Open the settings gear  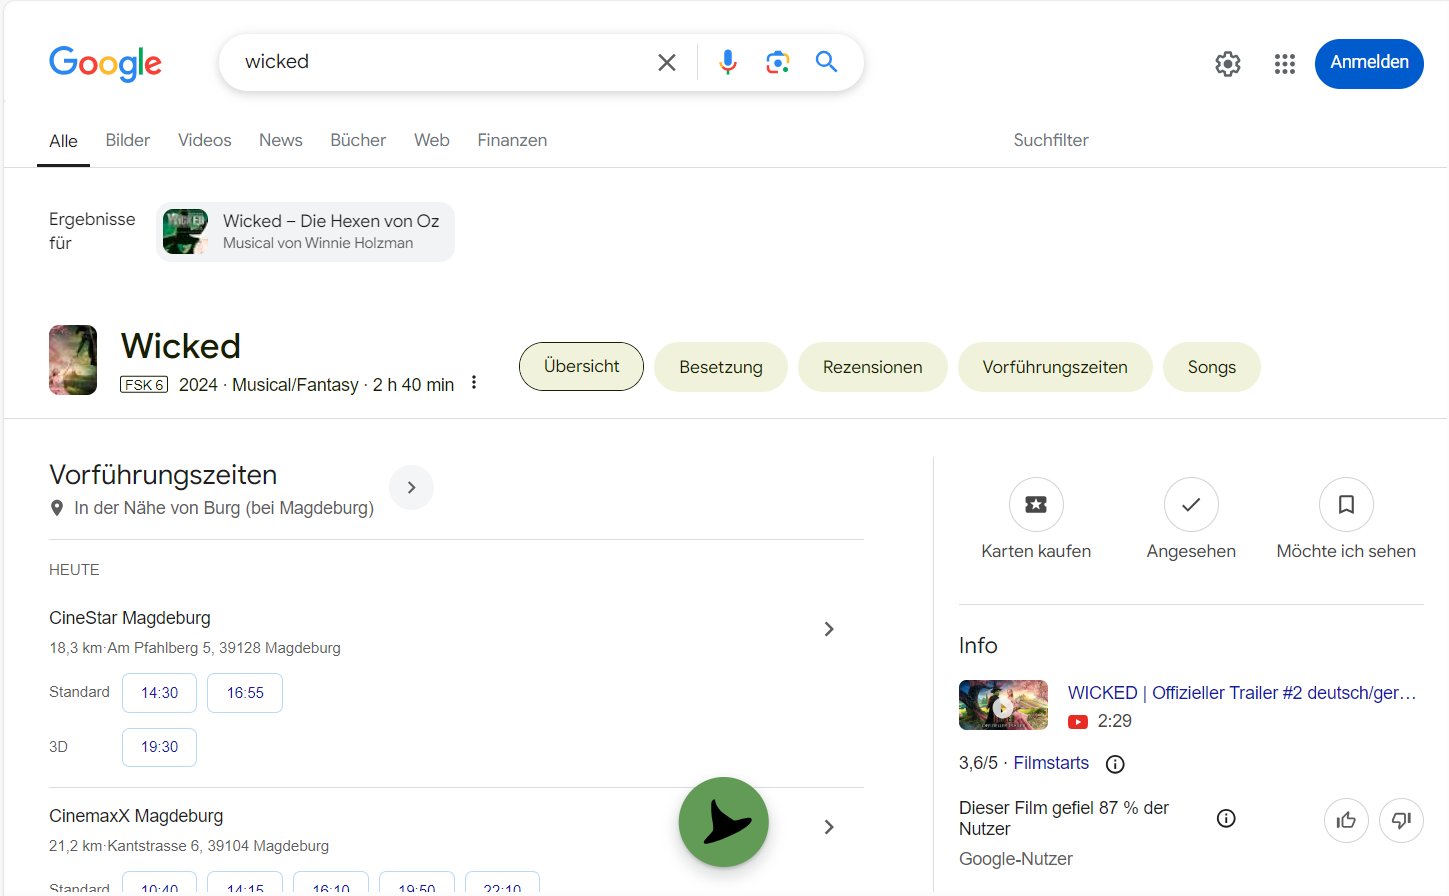point(1228,64)
